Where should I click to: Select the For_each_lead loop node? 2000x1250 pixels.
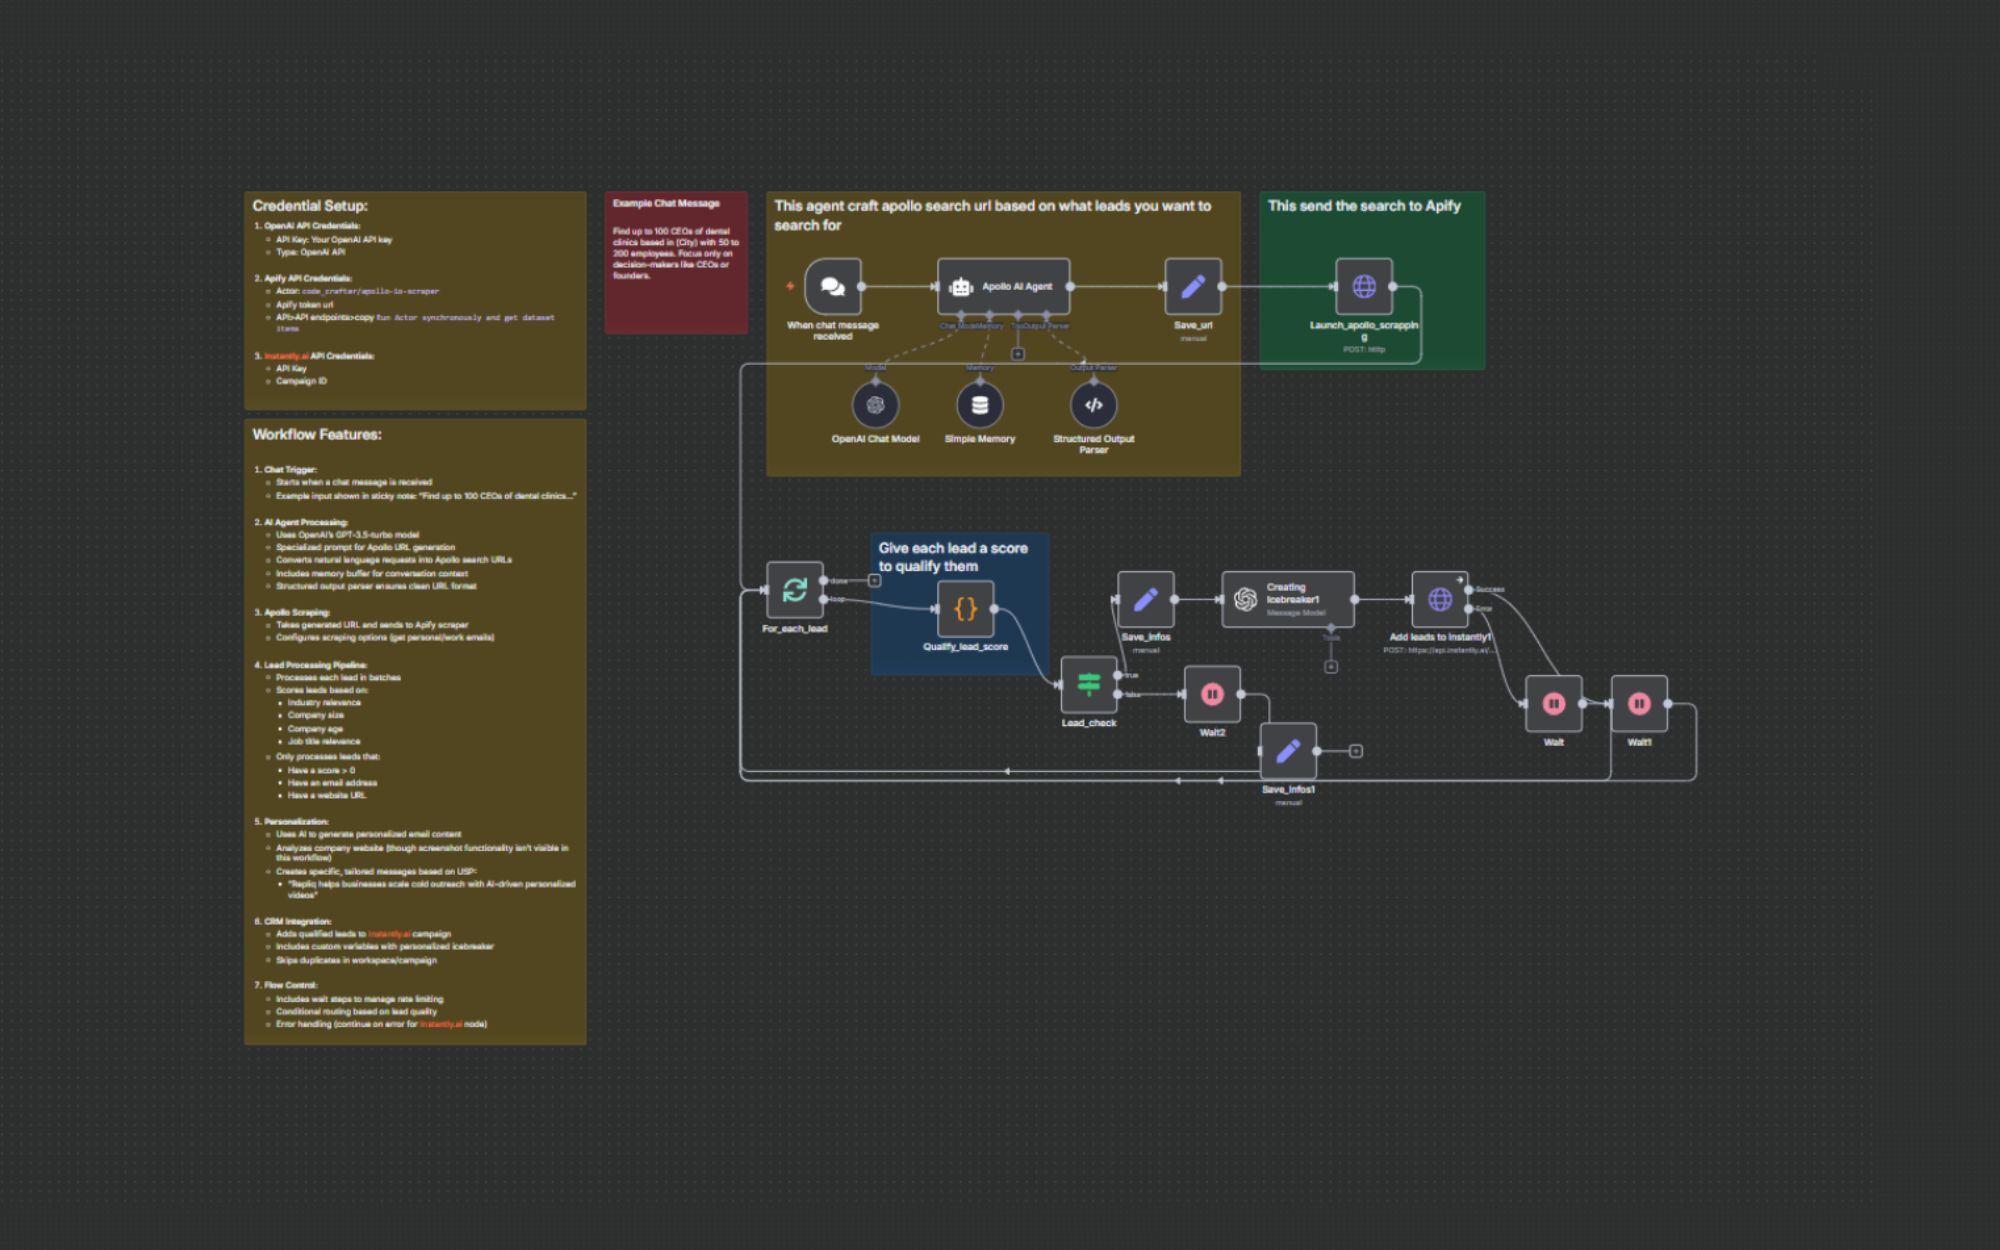tap(795, 590)
